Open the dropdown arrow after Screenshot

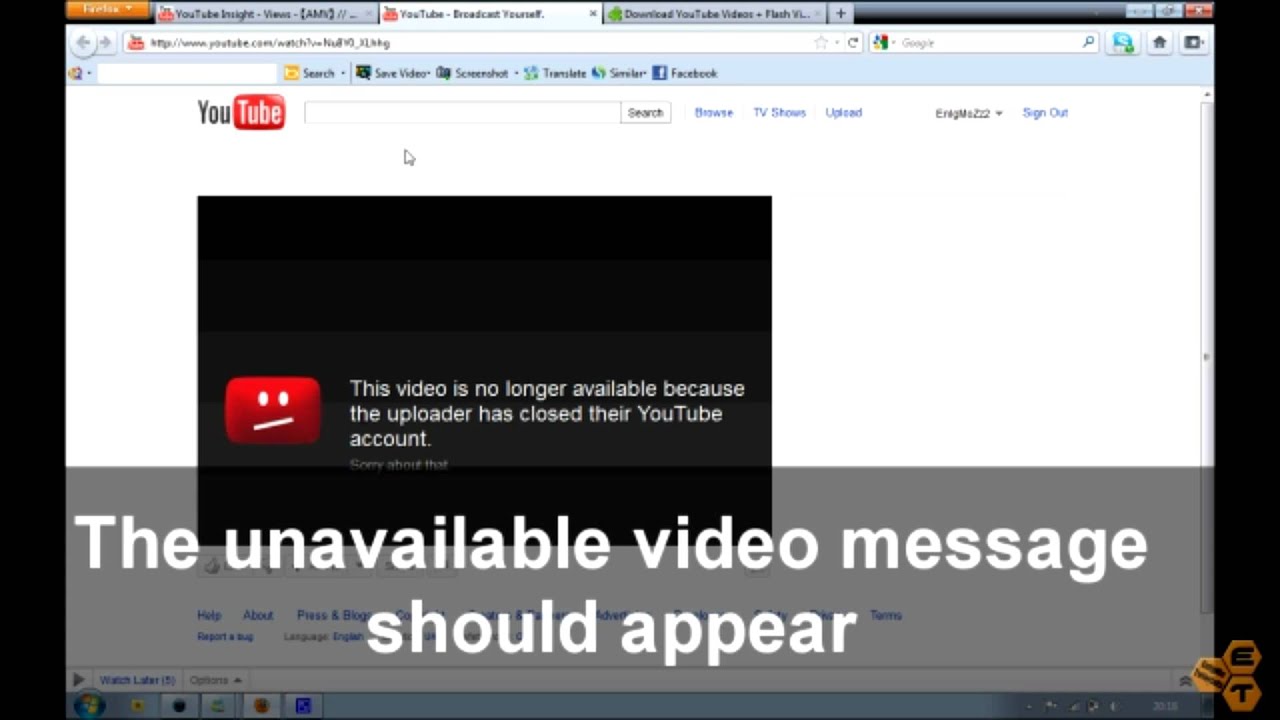516,73
